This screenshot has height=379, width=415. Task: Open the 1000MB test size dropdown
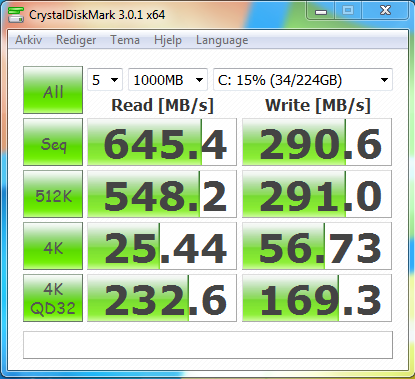168,80
